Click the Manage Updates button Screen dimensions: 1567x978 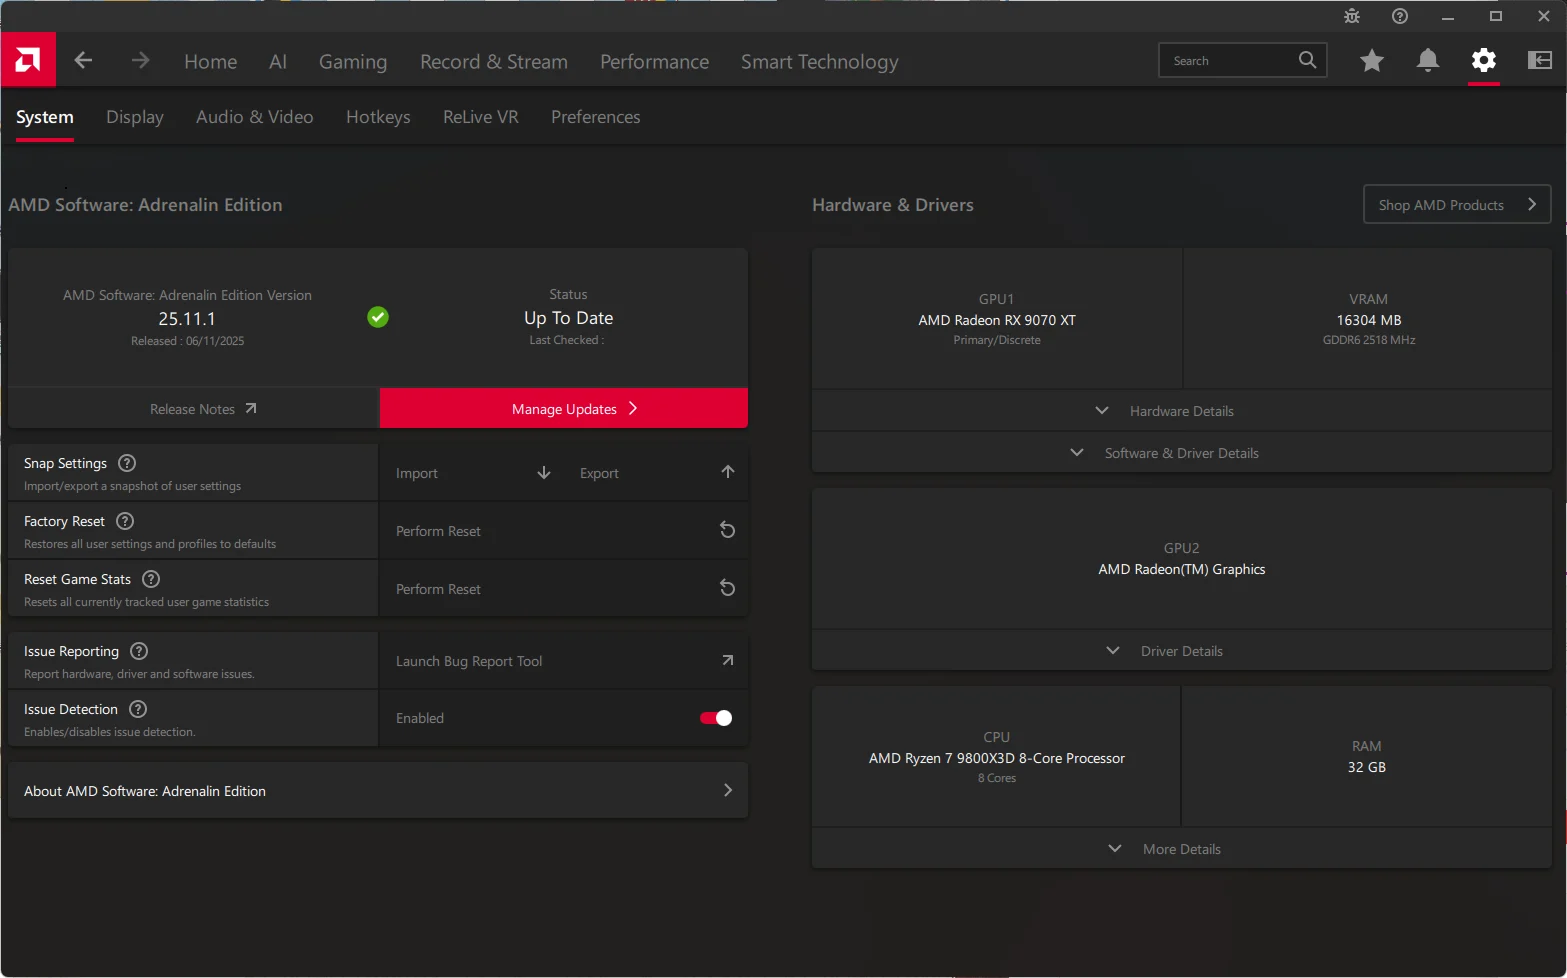(564, 409)
